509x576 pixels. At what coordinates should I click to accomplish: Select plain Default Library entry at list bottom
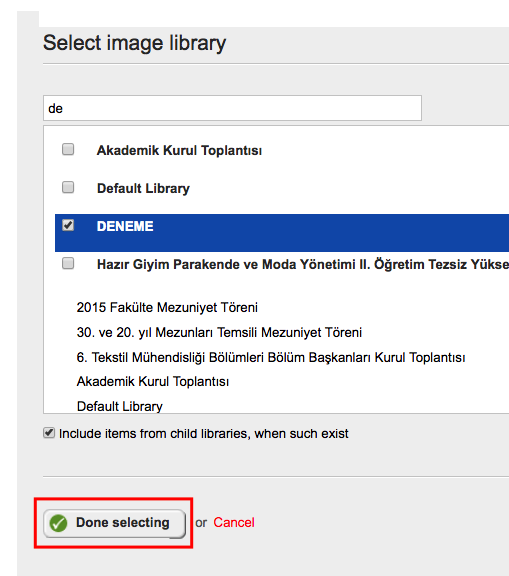point(120,407)
